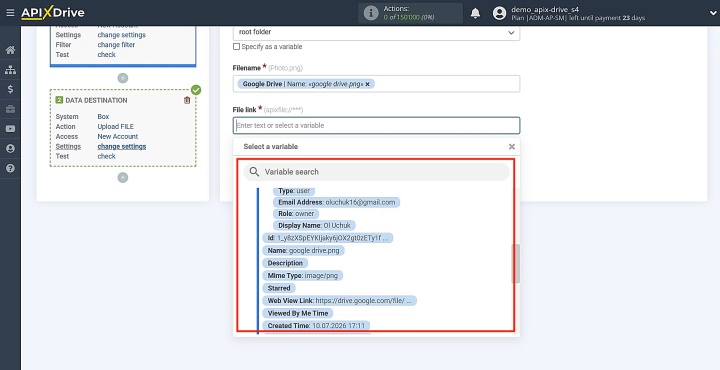Click the destination New Account value

tap(118, 136)
